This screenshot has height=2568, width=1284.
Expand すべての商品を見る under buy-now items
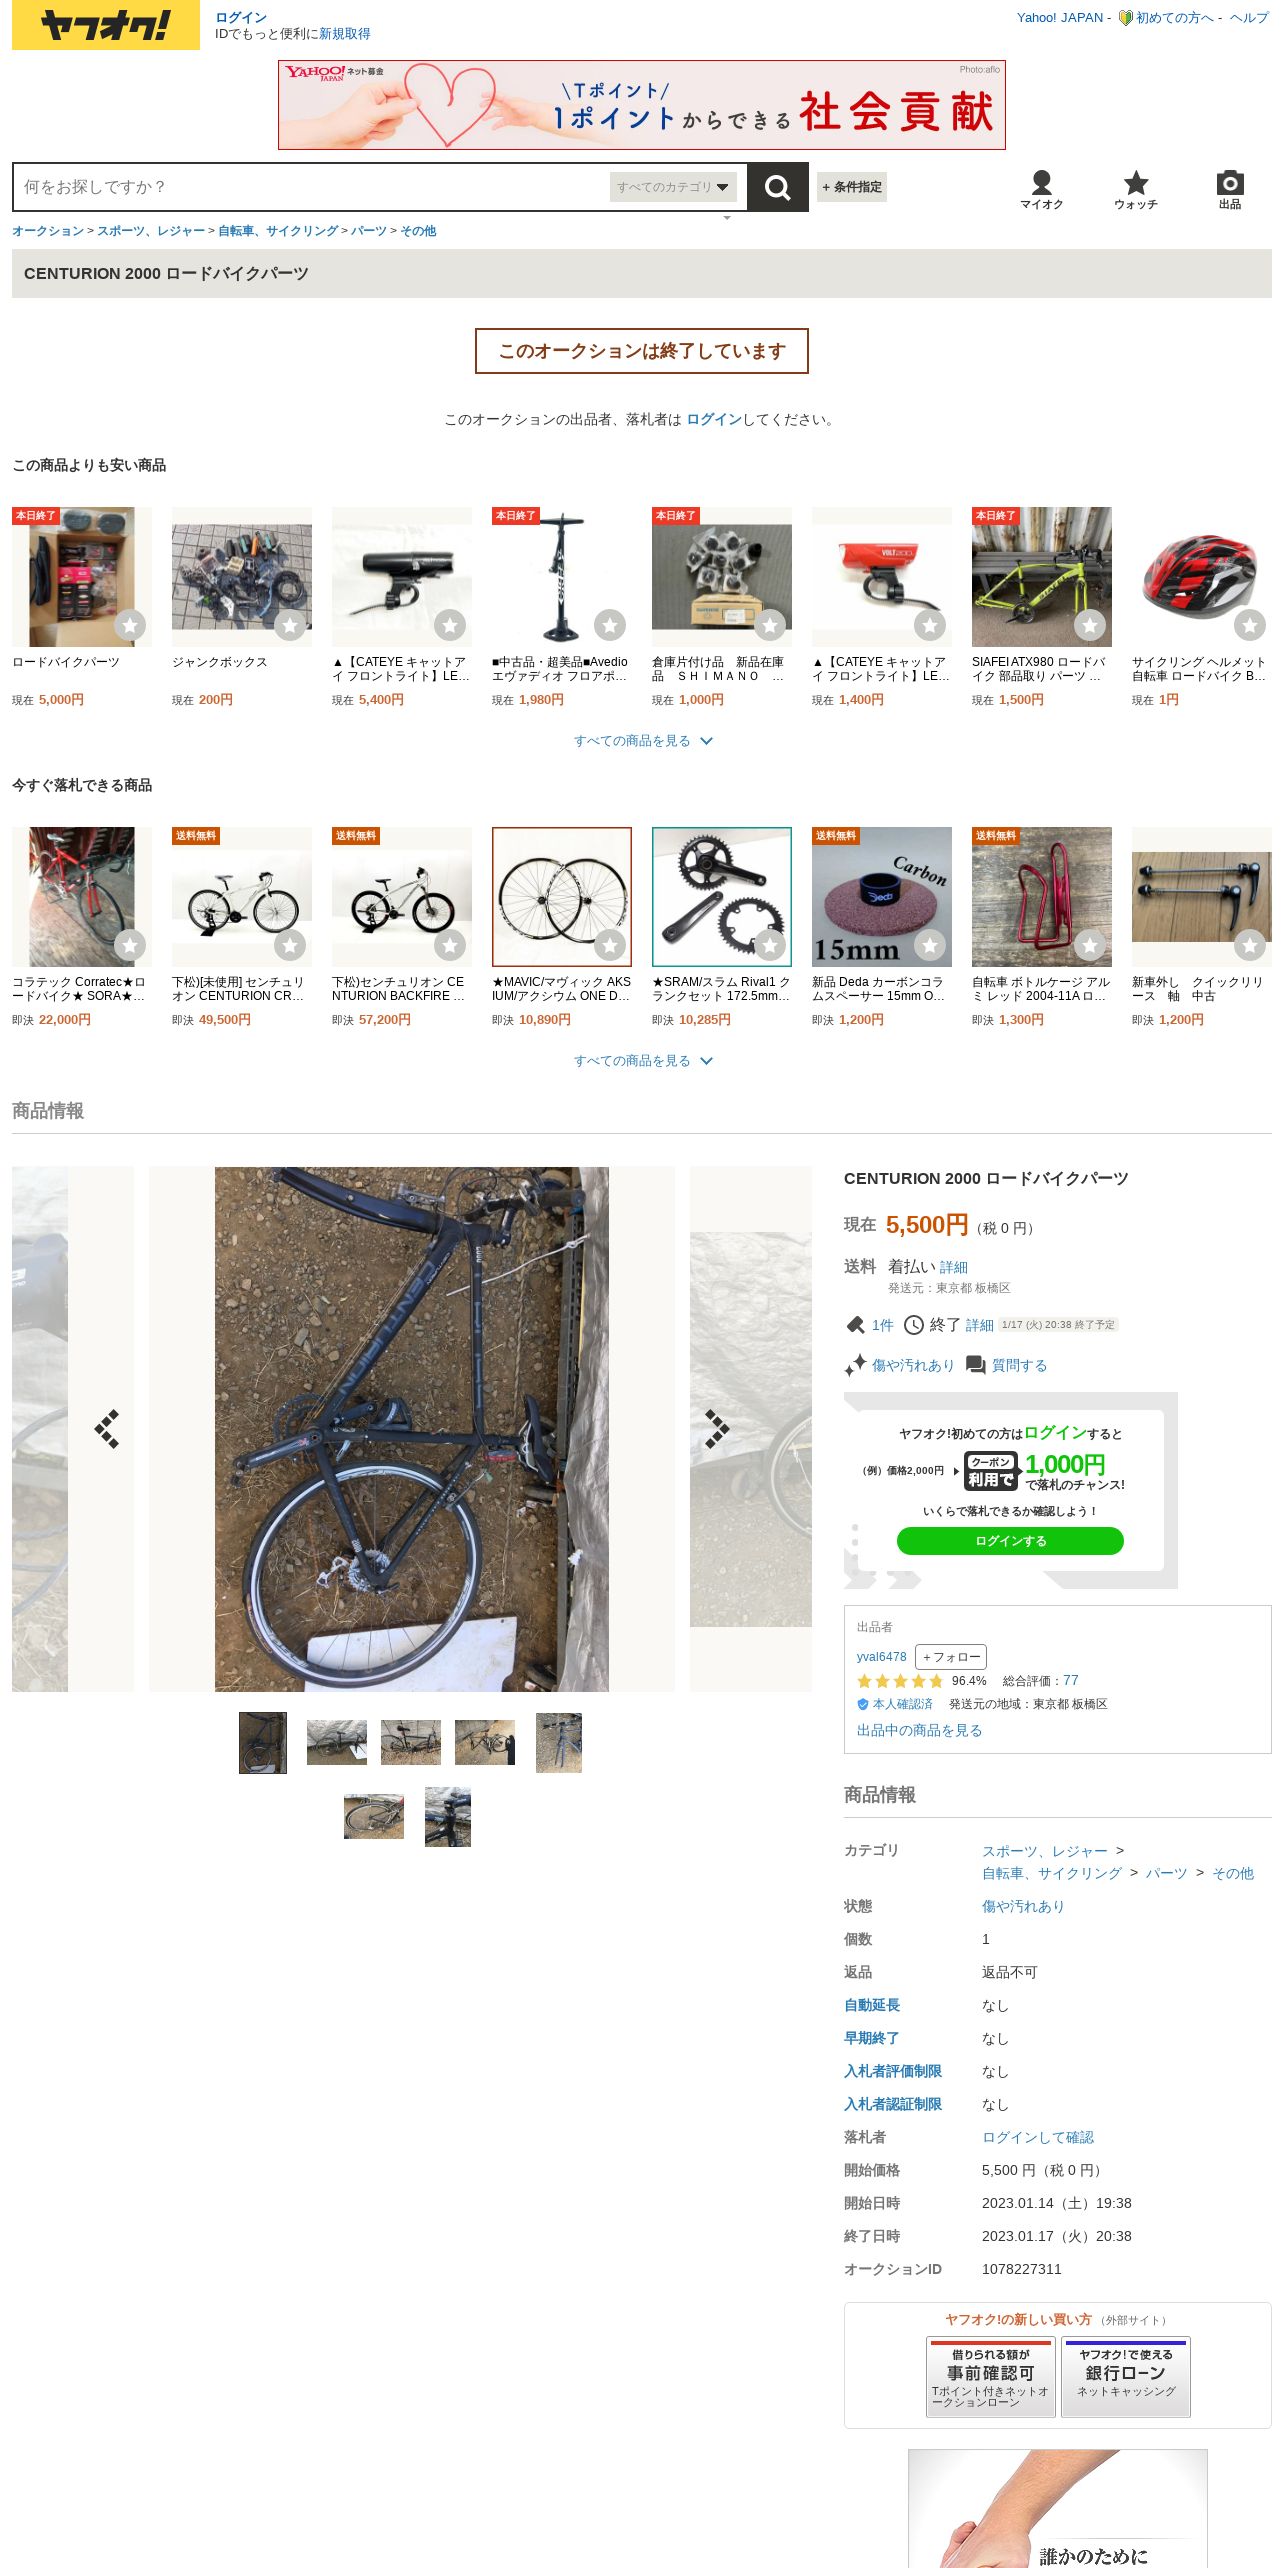click(x=642, y=1061)
